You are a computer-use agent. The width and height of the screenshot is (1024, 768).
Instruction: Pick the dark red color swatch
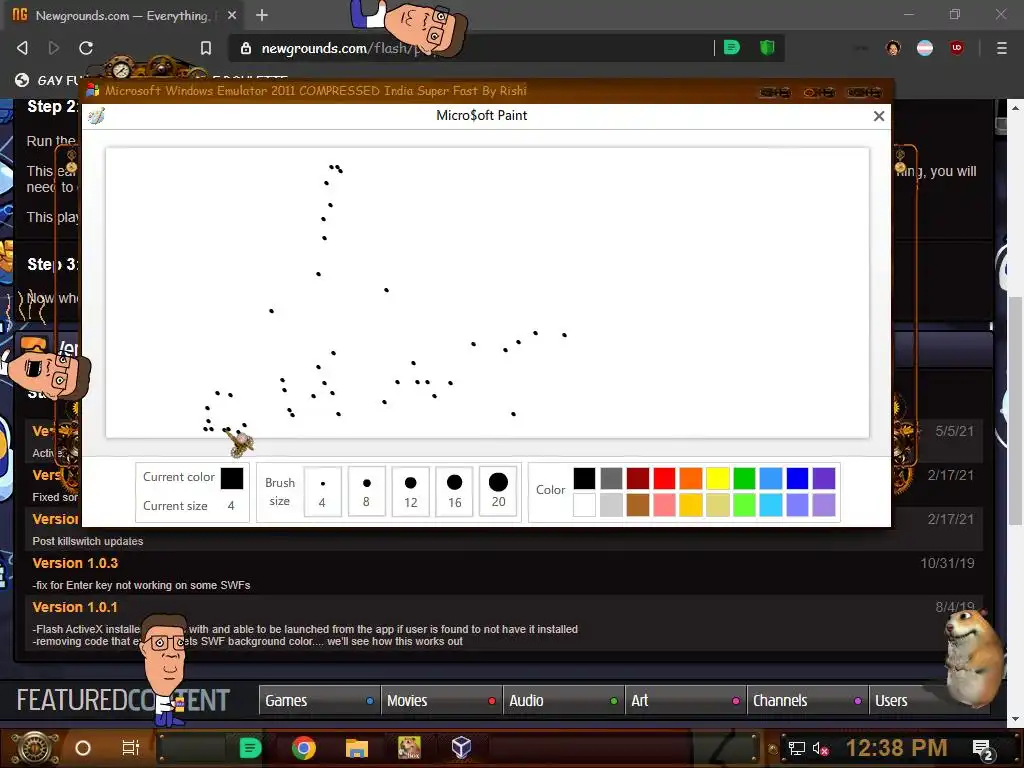[638, 478]
